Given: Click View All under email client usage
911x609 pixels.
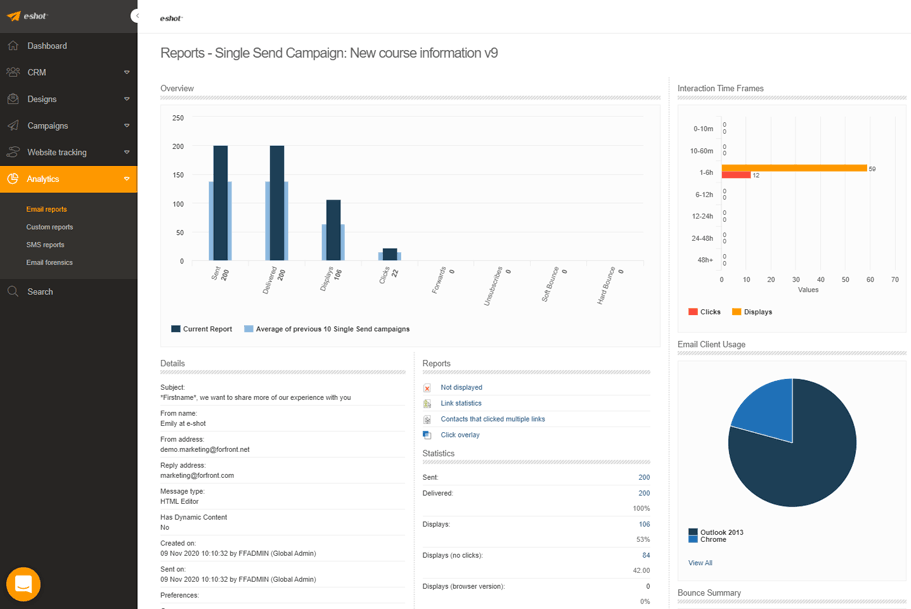Looking at the screenshot, I should 700,563.
